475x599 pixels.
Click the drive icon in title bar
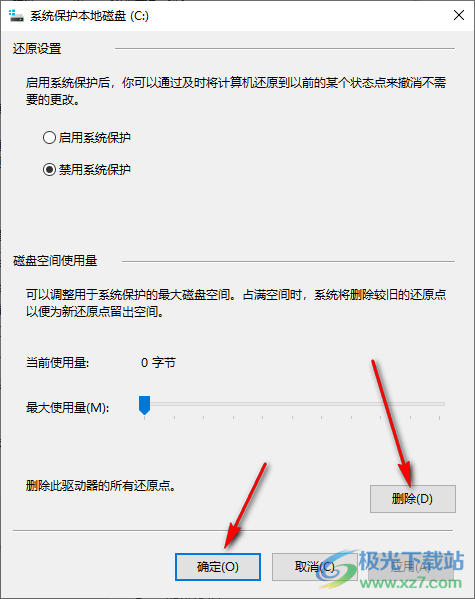point(16,16)
